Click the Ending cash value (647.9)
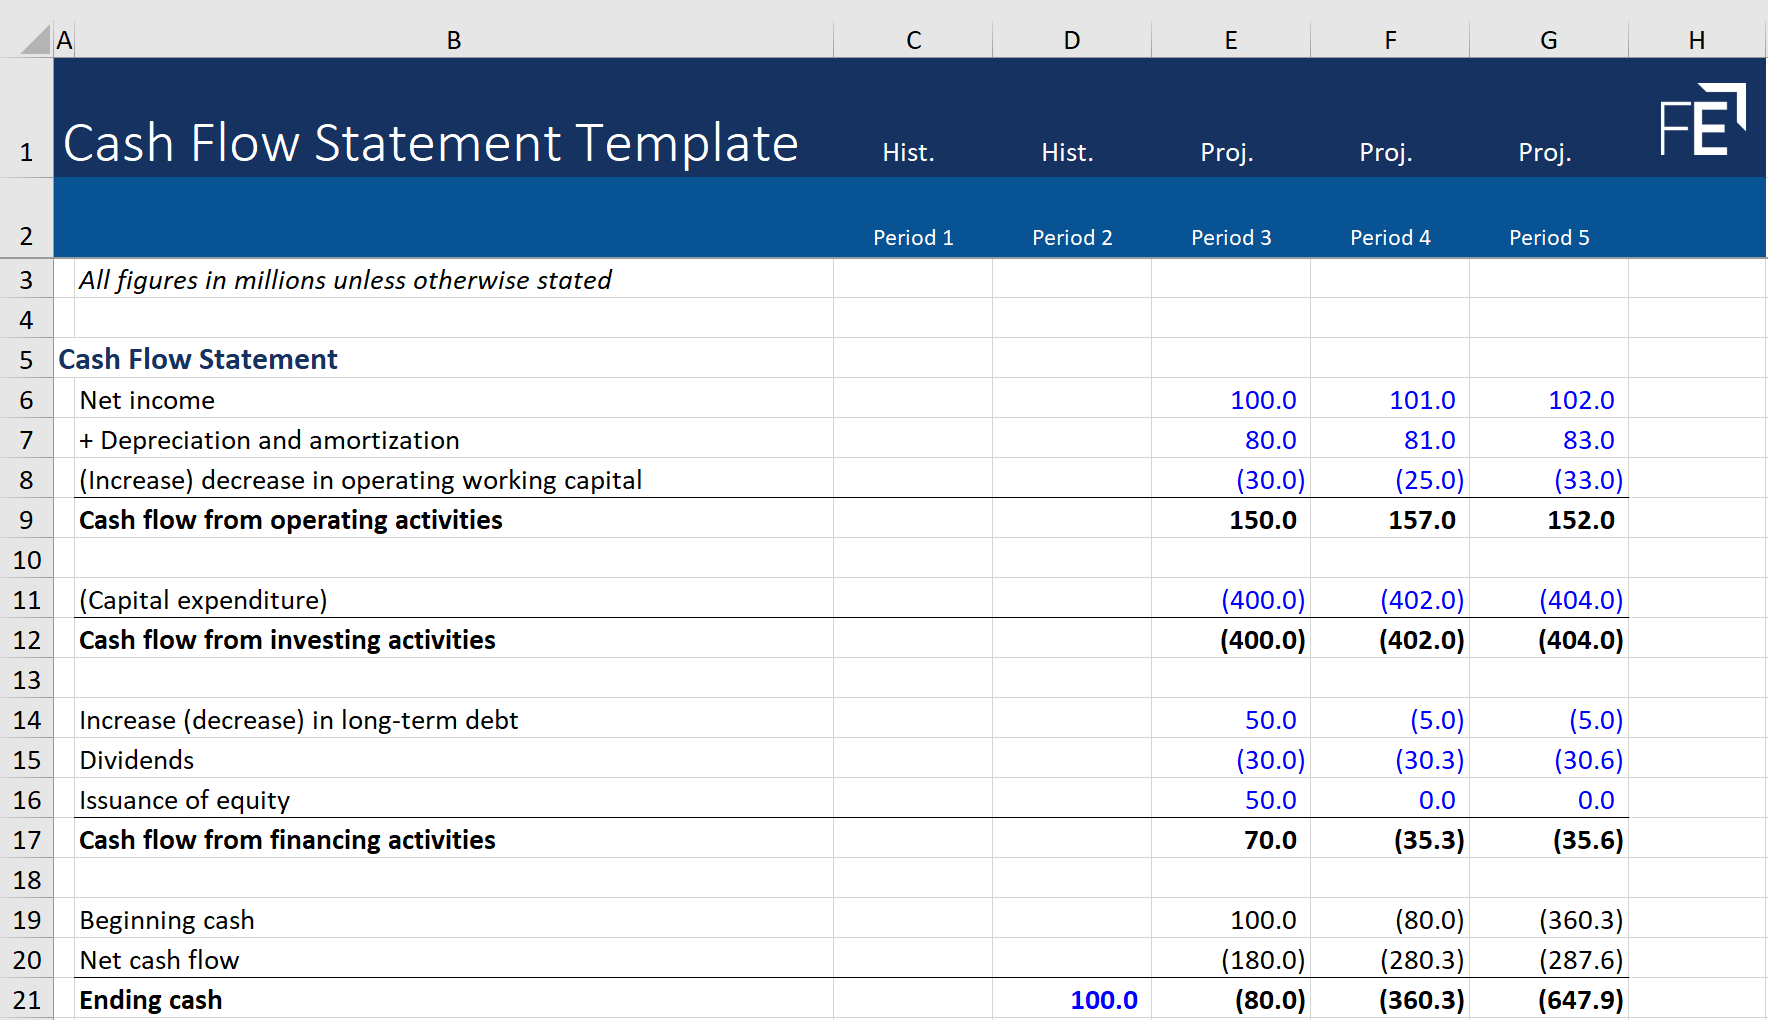 pyautogui.click(x=1578, y=999)
